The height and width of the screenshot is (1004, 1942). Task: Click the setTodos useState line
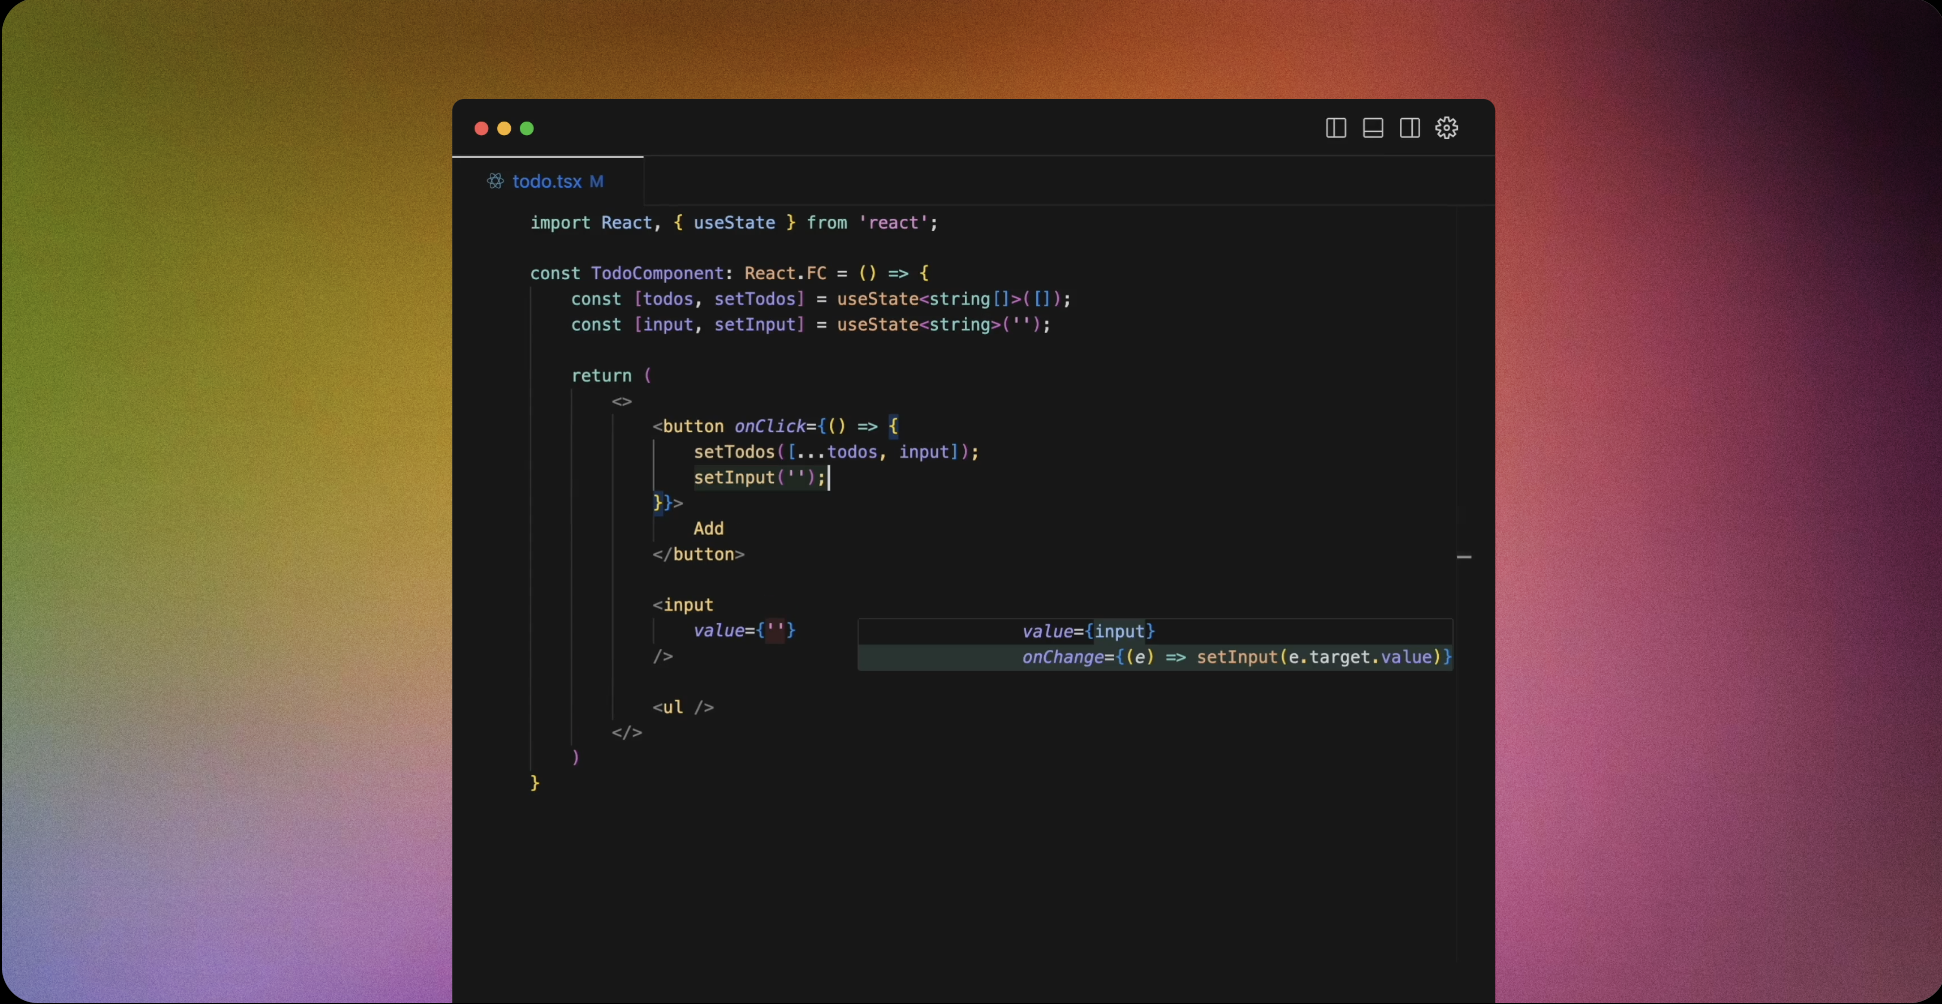[x=821, y=299]
